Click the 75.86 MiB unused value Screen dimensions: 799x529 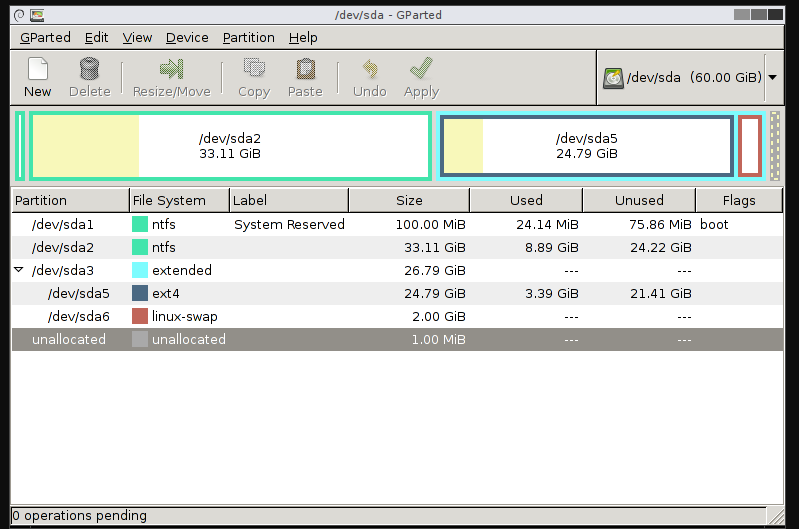(x=660, y=224)
